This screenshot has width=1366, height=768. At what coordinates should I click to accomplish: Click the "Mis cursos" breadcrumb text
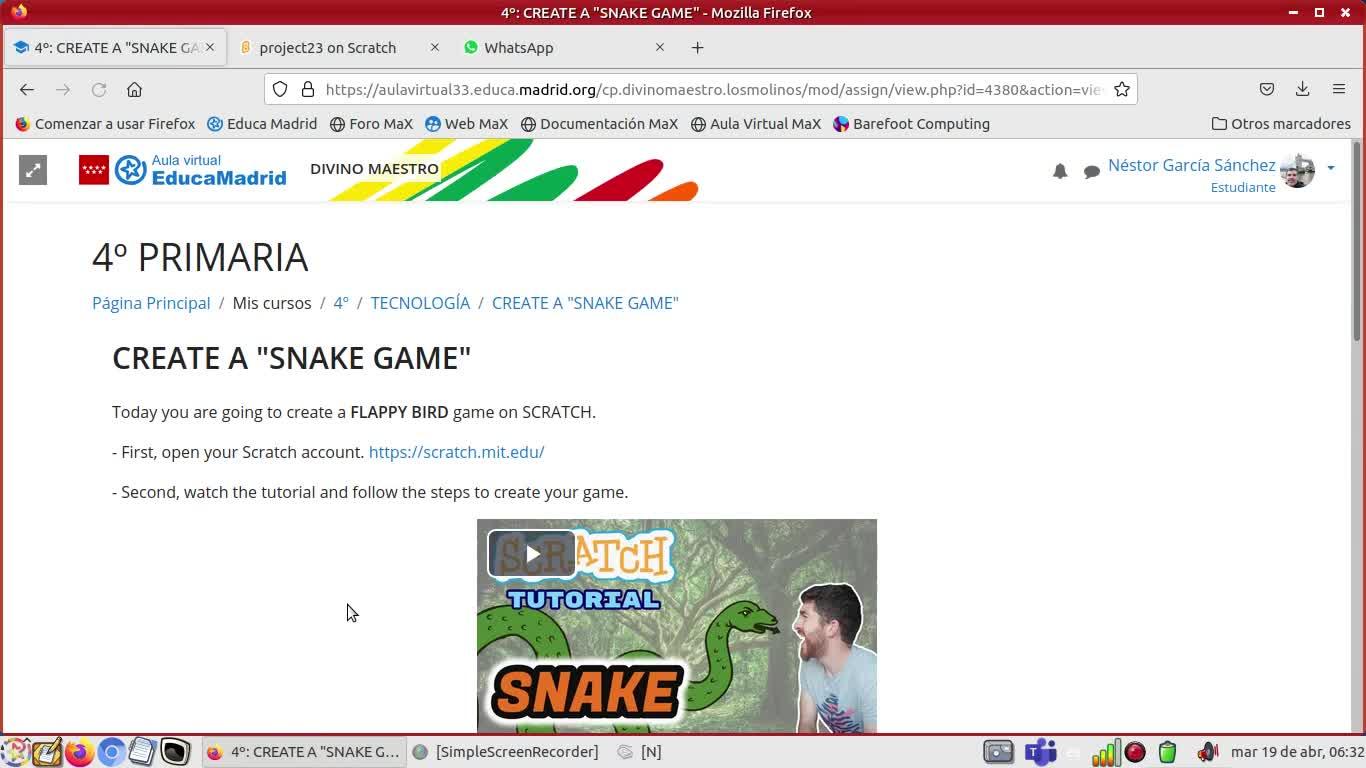[272, 303]
